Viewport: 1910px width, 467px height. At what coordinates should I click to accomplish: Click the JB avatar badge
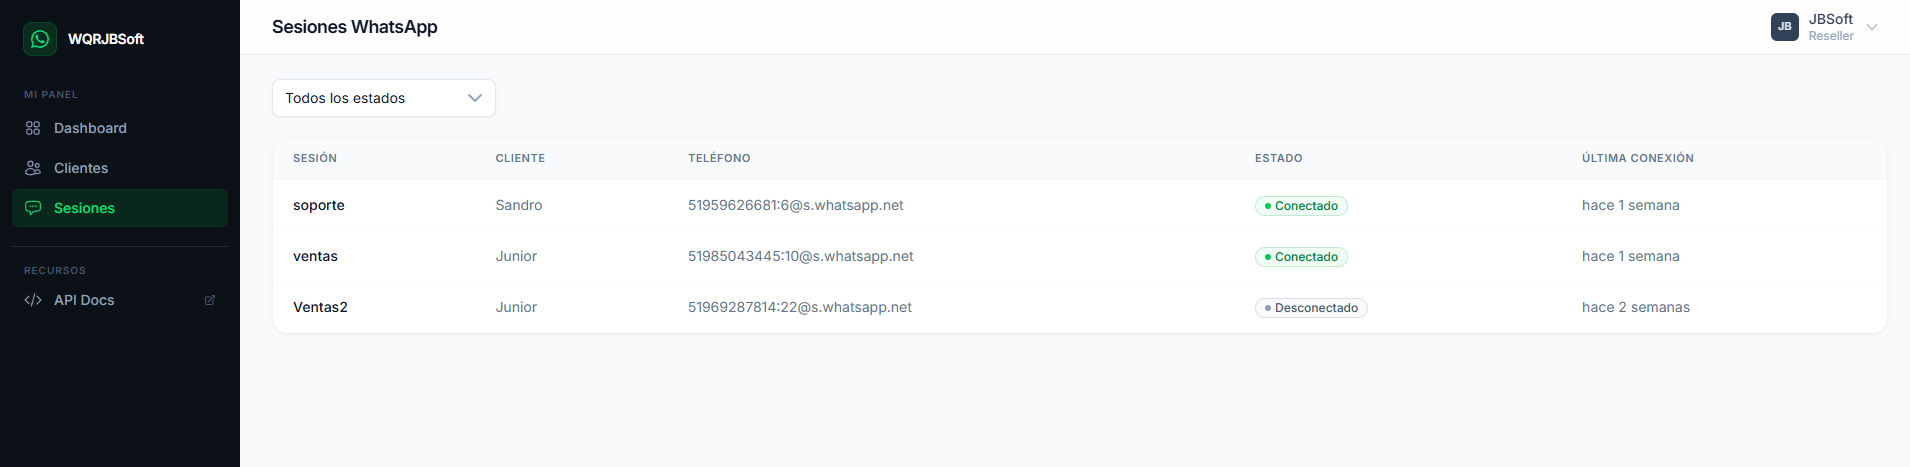tap(1785, 27)
